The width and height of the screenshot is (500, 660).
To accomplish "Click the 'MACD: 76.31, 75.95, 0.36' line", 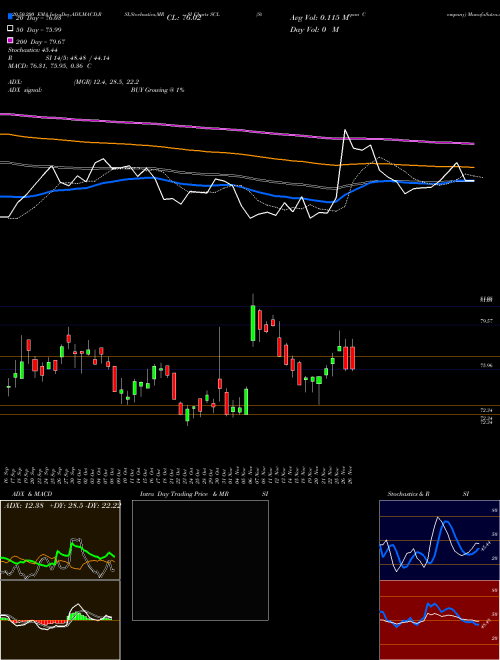I will click(47, 66).
